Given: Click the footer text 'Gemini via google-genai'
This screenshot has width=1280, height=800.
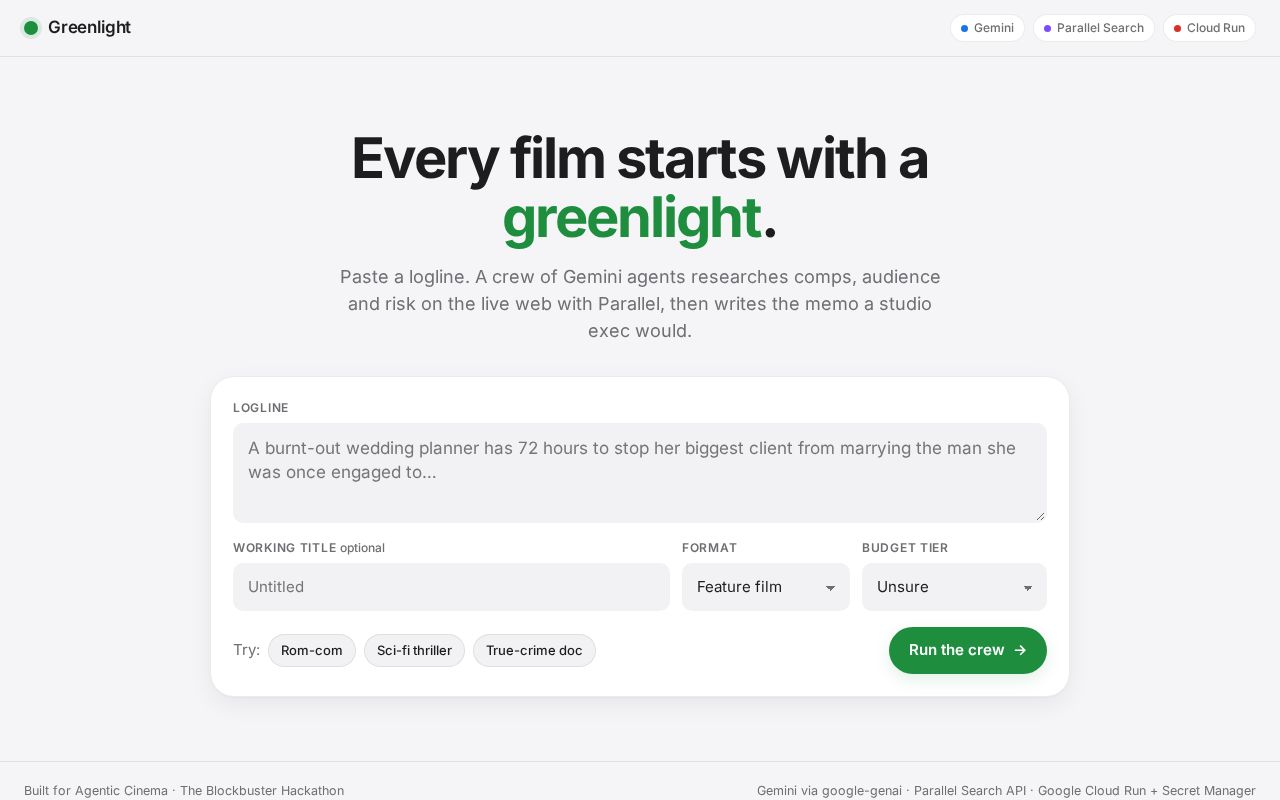Looking at the screenshot, I should coord(829,790).
